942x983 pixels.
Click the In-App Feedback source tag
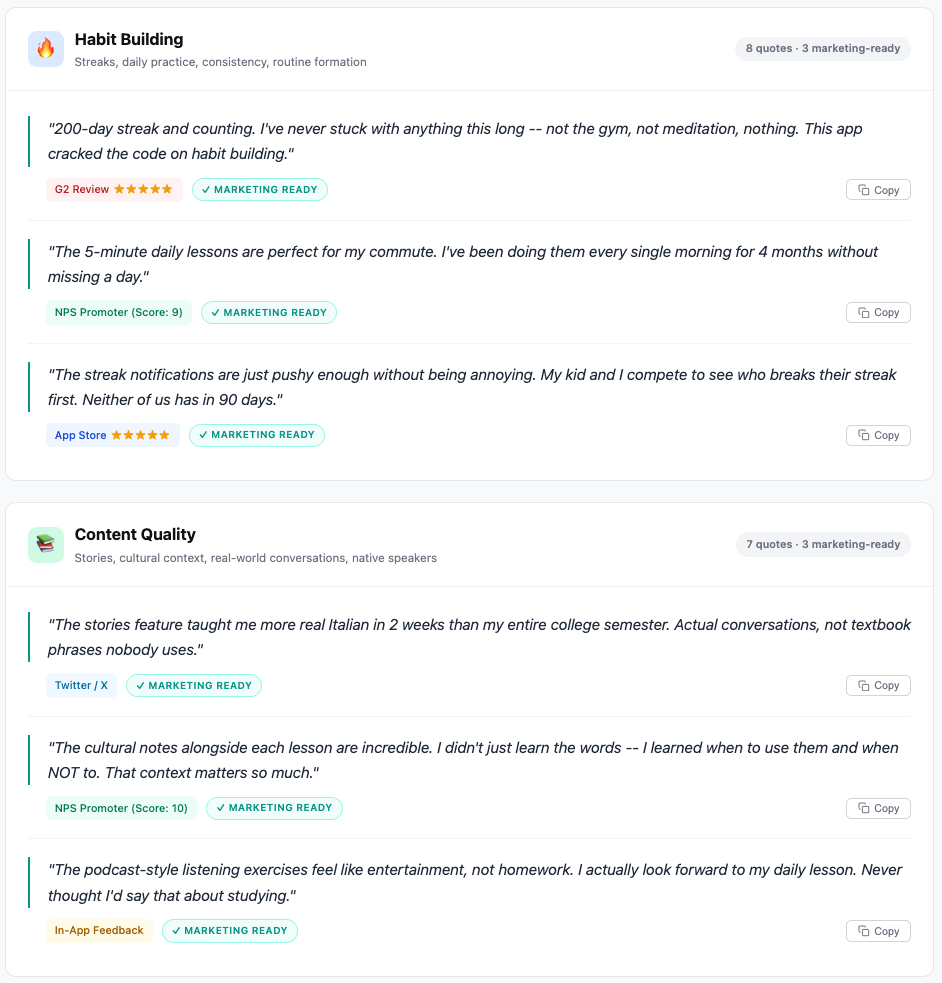pyautogui.click(x=99, y=931)
